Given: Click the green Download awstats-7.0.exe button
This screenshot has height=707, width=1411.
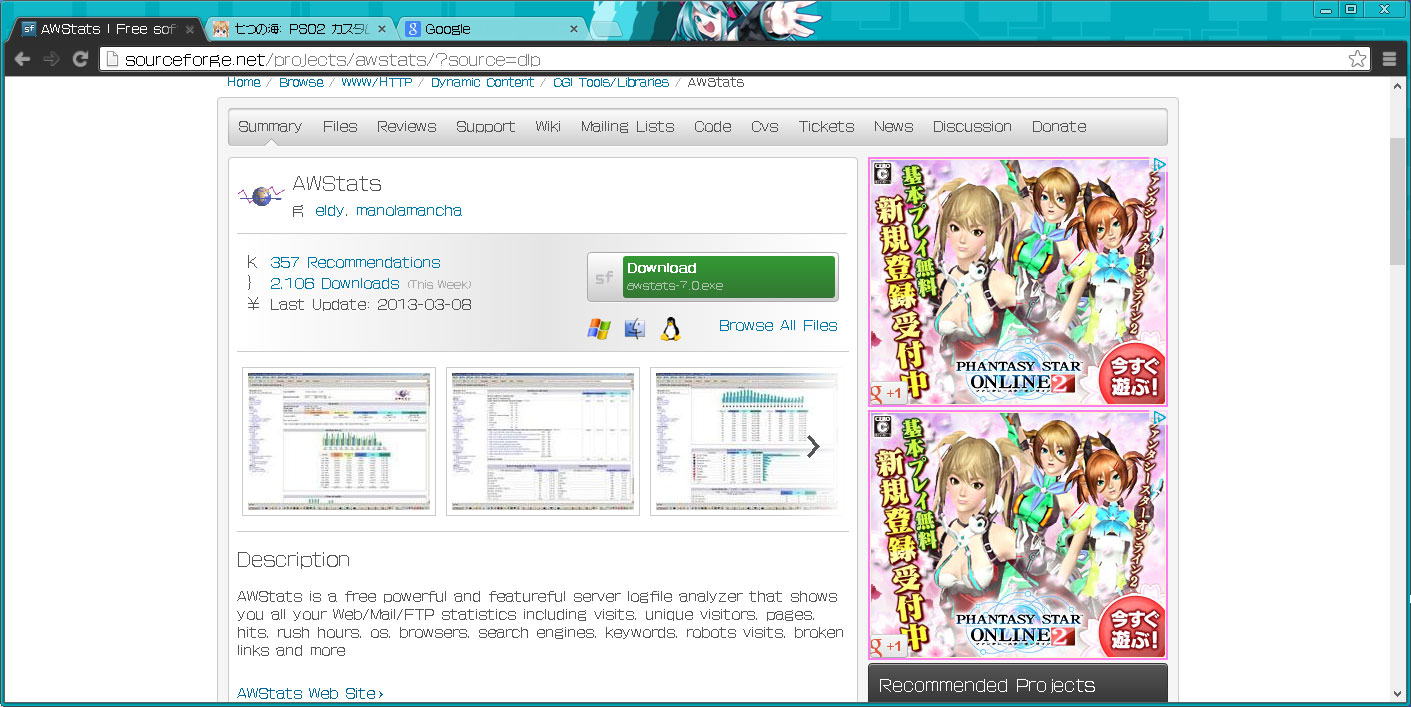Looking at the screenshot, I should 728,277.
